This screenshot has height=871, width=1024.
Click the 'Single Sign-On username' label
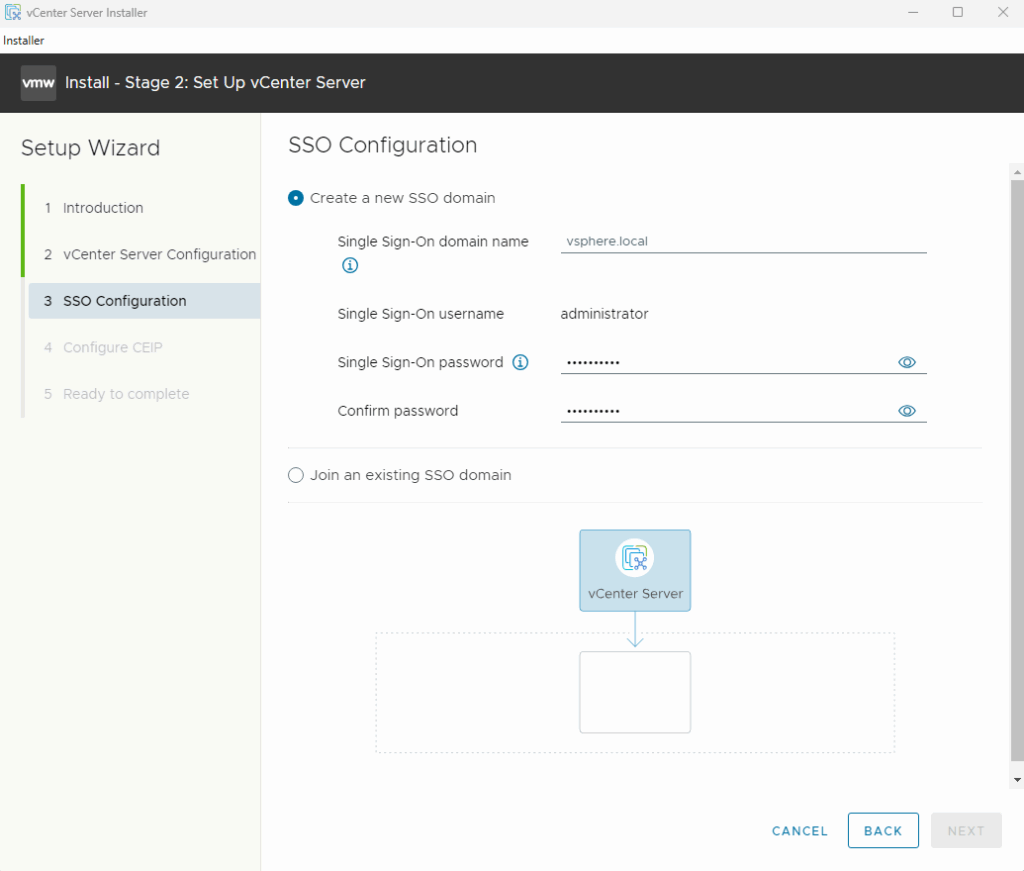point(421,314)
